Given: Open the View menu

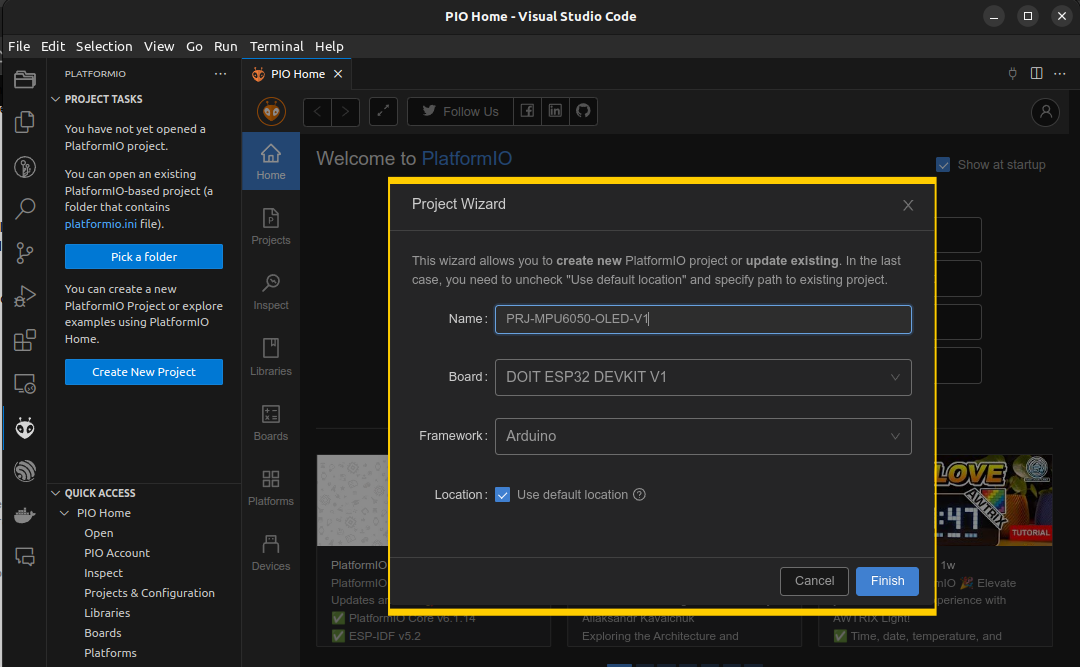Looking at the screenshot, I should tap(159, 46).
